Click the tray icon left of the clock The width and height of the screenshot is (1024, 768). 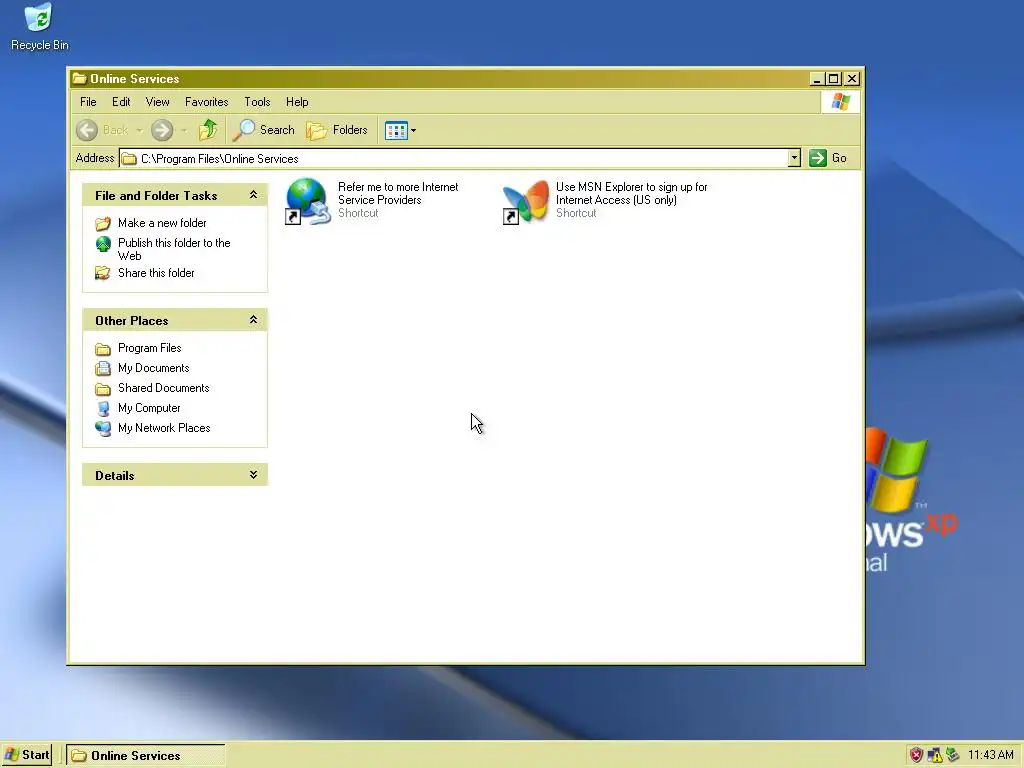coord(953,756)
